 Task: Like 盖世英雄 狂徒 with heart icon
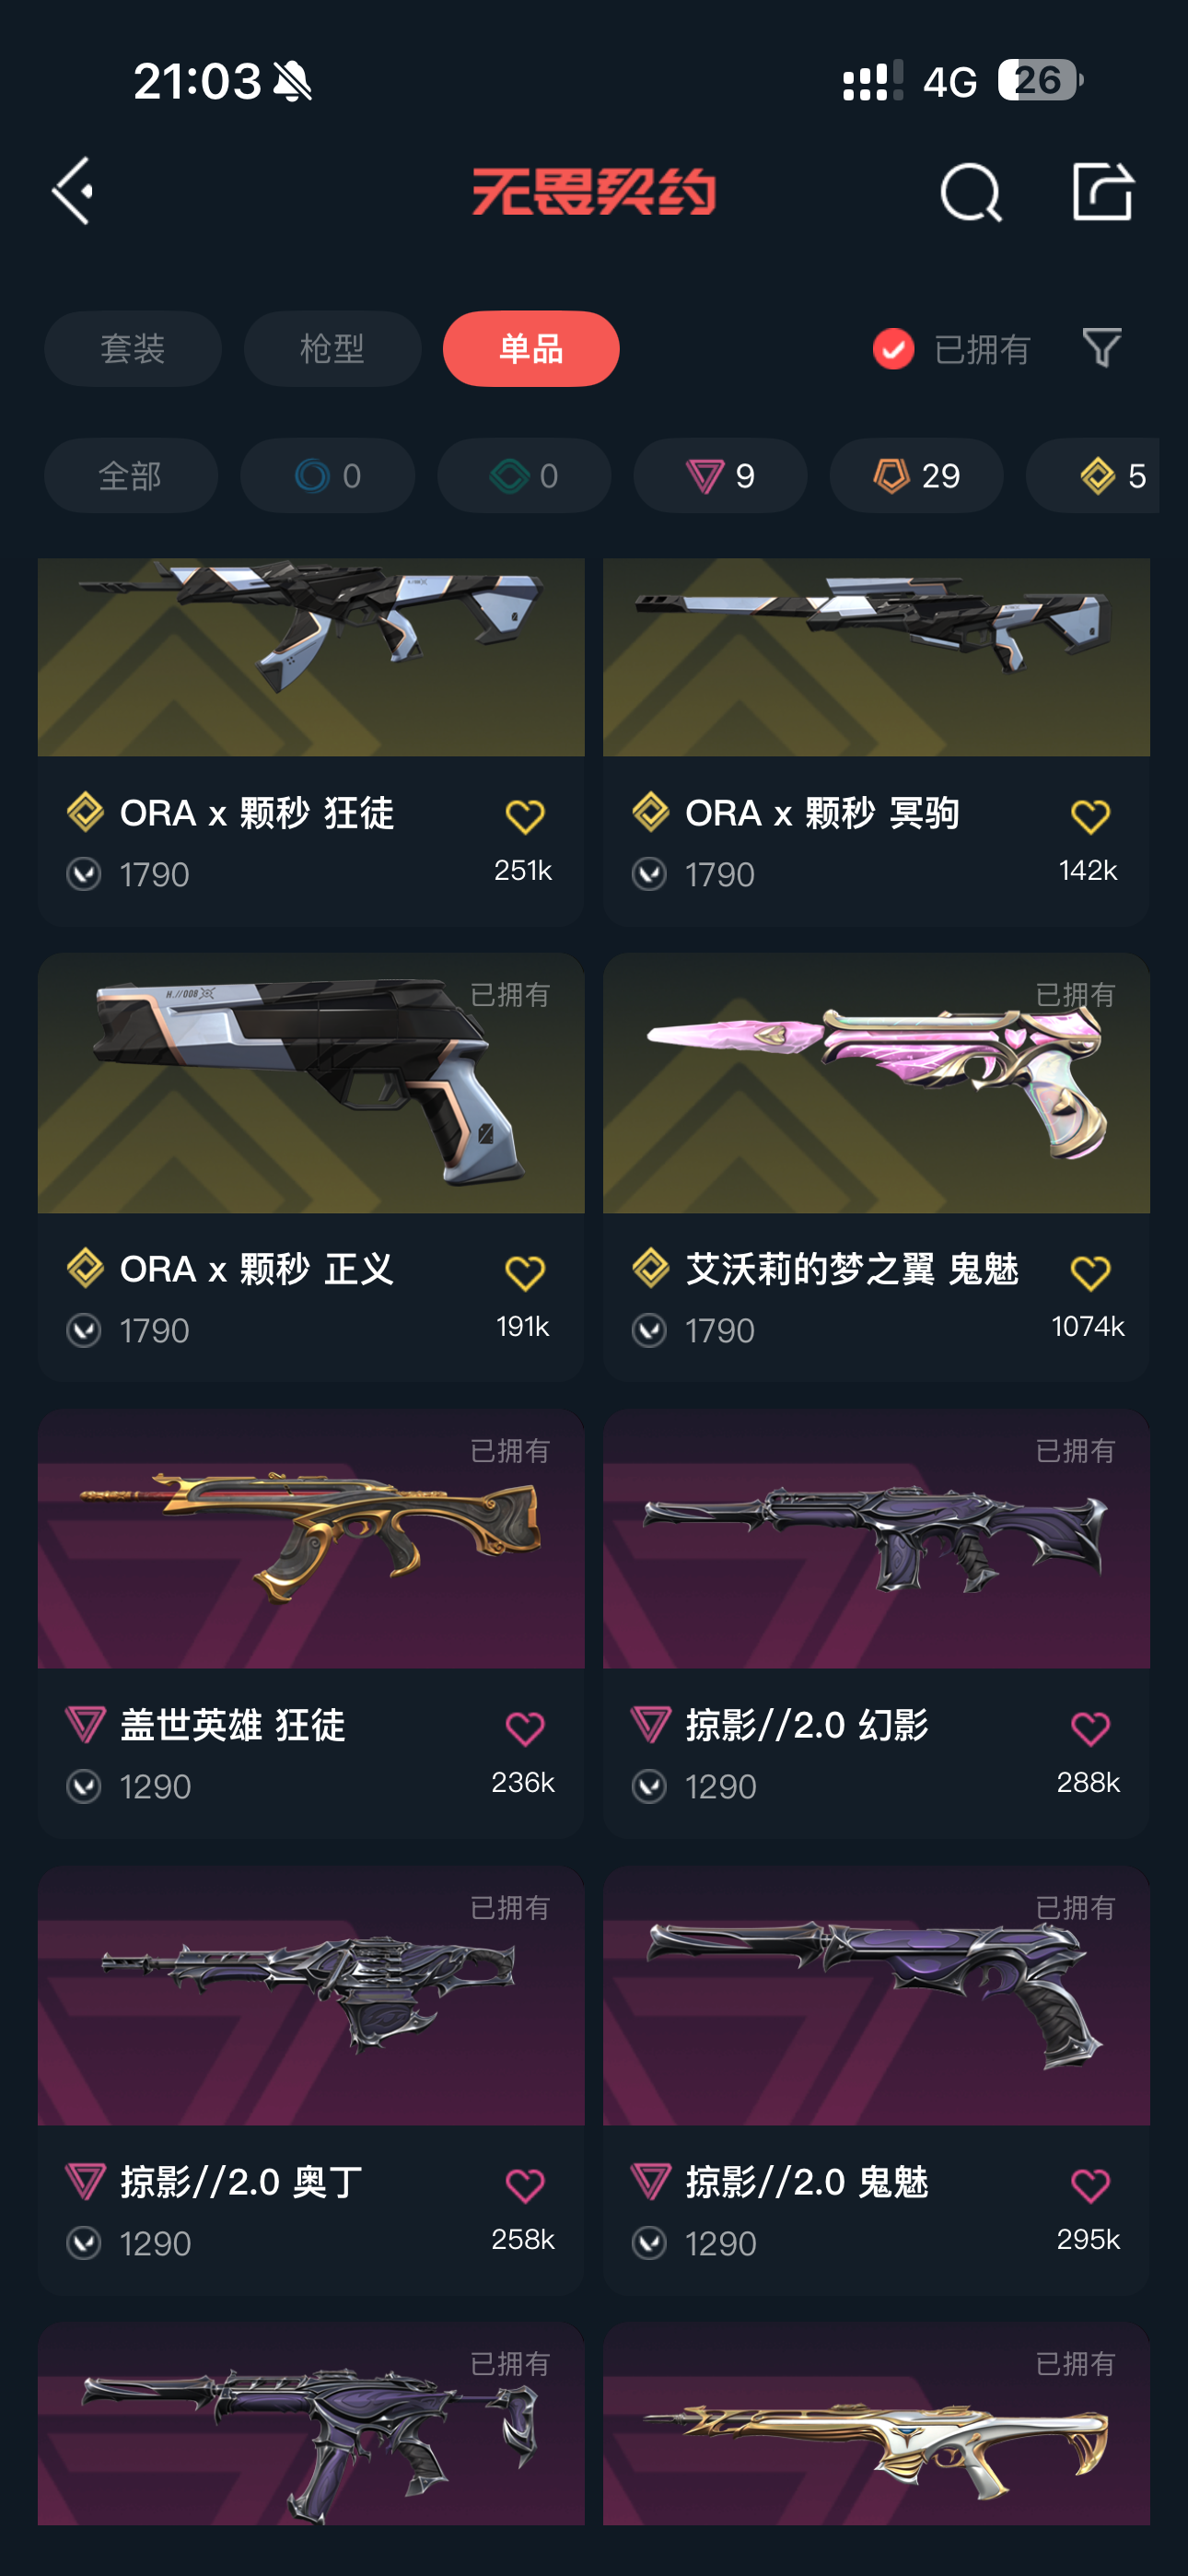pyautogui.click(x=524, y=1728)
